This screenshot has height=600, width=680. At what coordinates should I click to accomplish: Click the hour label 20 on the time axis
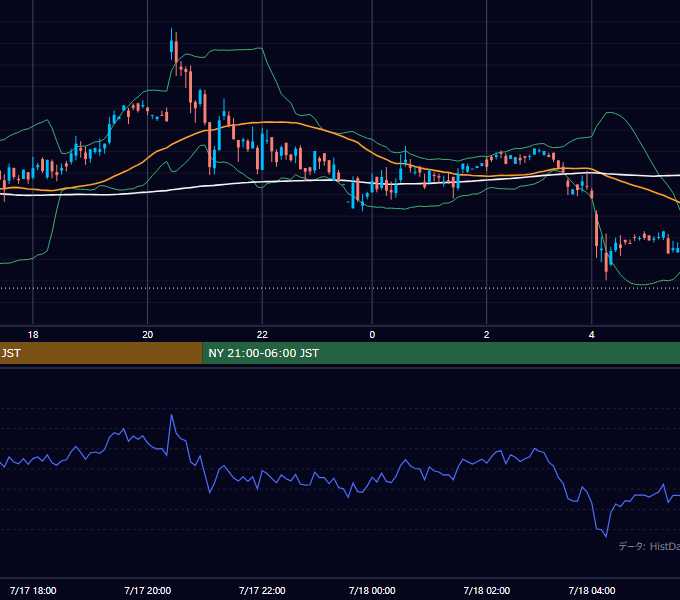[147, 335]
